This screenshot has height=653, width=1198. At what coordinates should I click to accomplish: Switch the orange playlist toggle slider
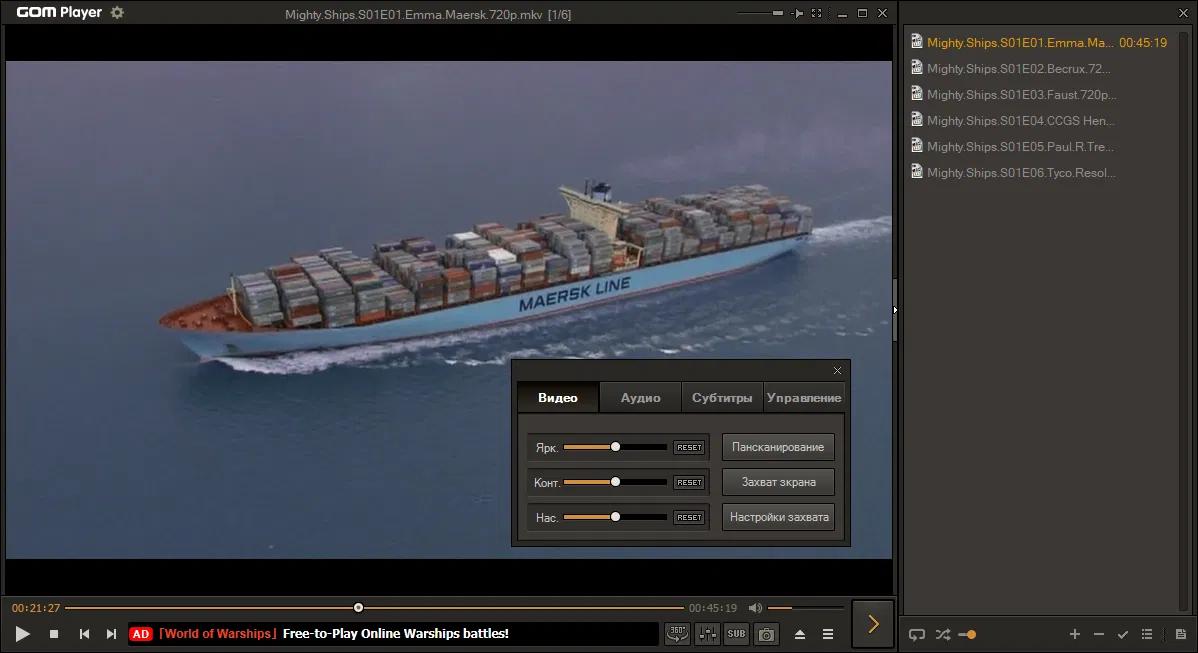coord(967,635)
